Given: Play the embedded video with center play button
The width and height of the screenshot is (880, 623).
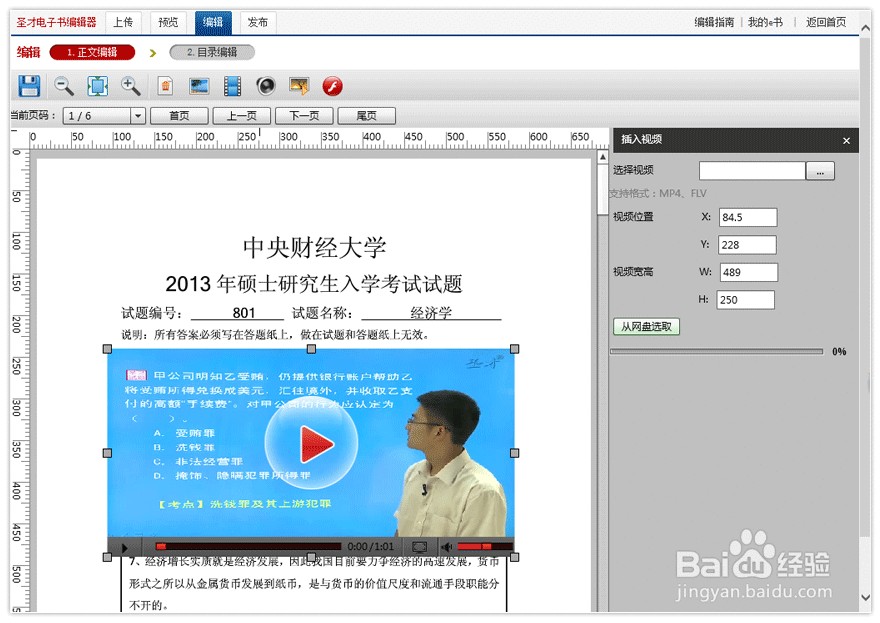Looking at the screenshot, I should (x=312, y=444).
